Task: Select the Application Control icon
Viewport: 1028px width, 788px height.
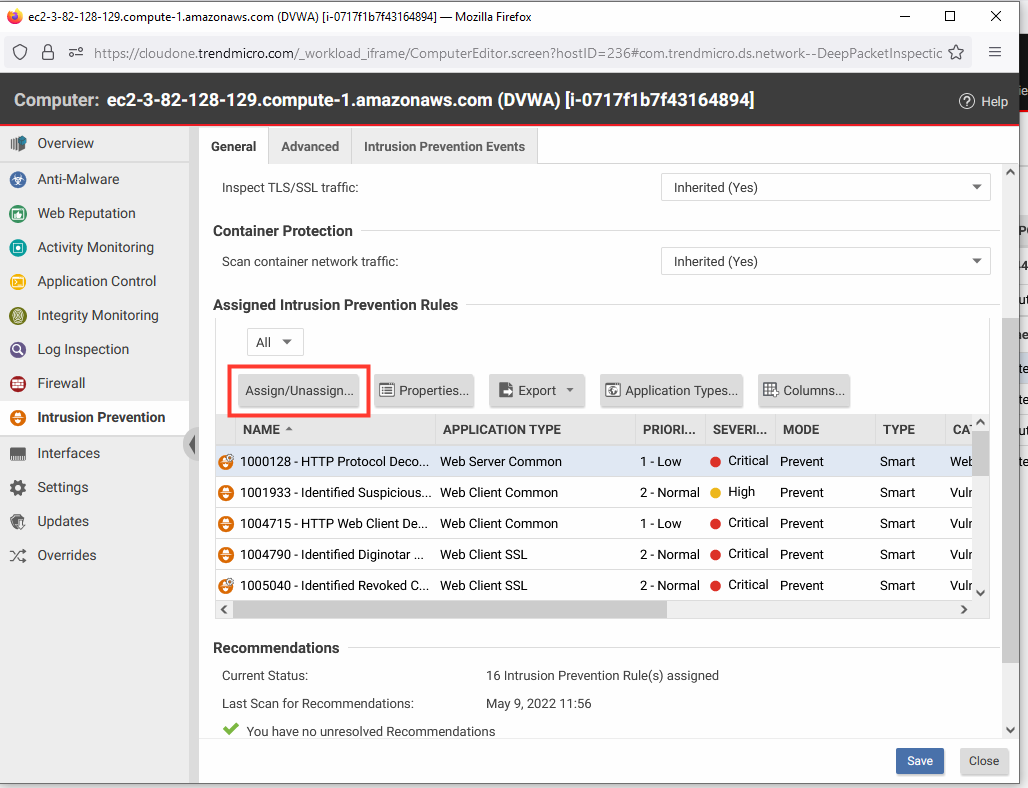Action: (x=18, y=281)
